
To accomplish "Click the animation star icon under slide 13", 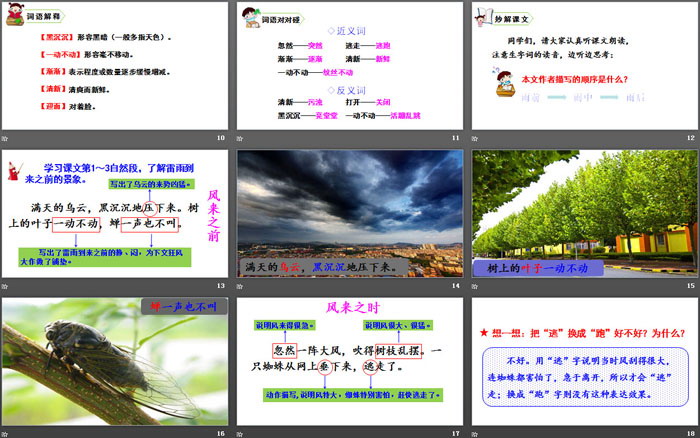I will coord(5,285).
